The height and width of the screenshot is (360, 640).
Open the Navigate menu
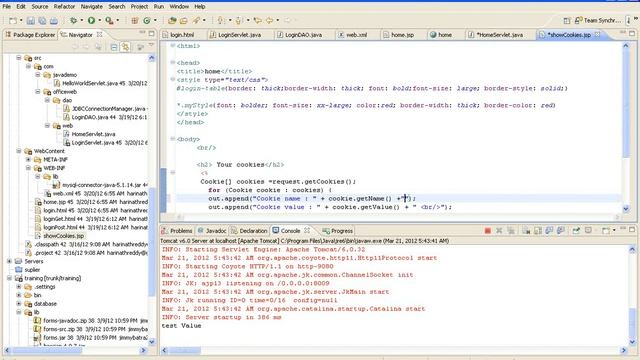coord(91,7)
